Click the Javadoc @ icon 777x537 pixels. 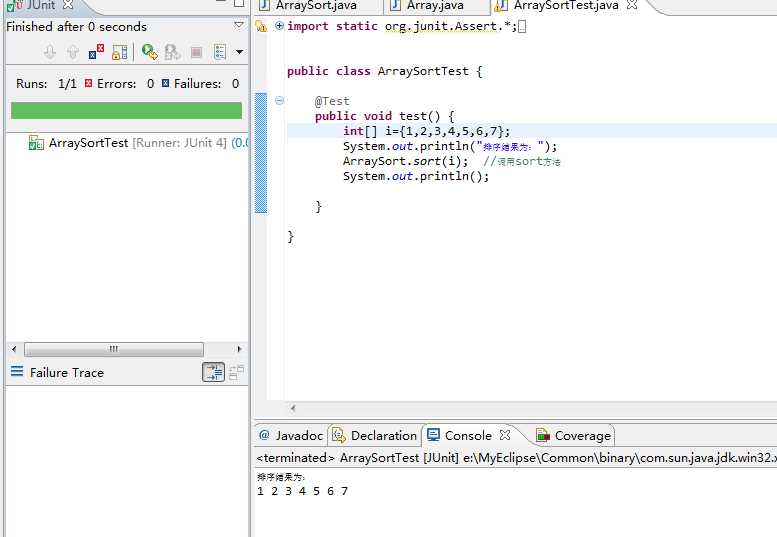(264, 435)
